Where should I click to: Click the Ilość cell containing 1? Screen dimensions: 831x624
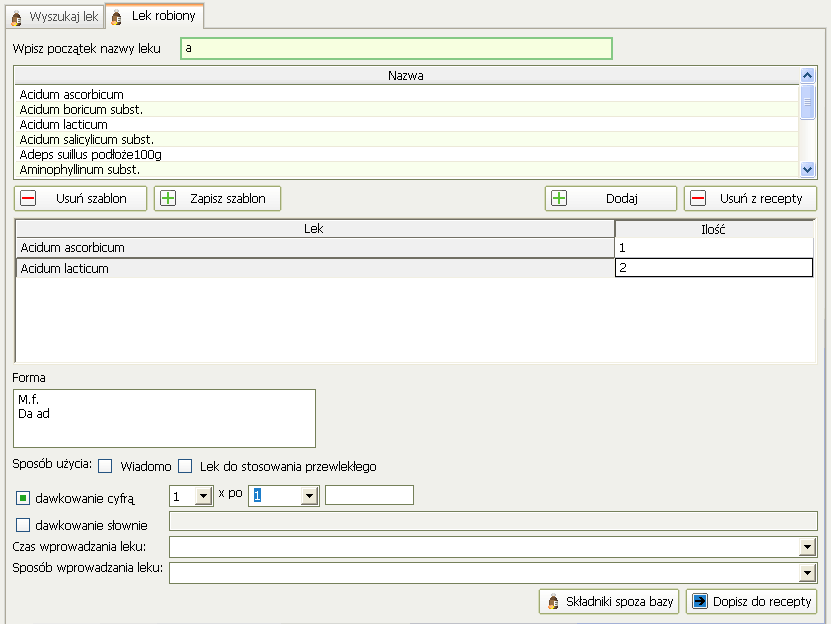pyautogui.click(x=714, y=248)
